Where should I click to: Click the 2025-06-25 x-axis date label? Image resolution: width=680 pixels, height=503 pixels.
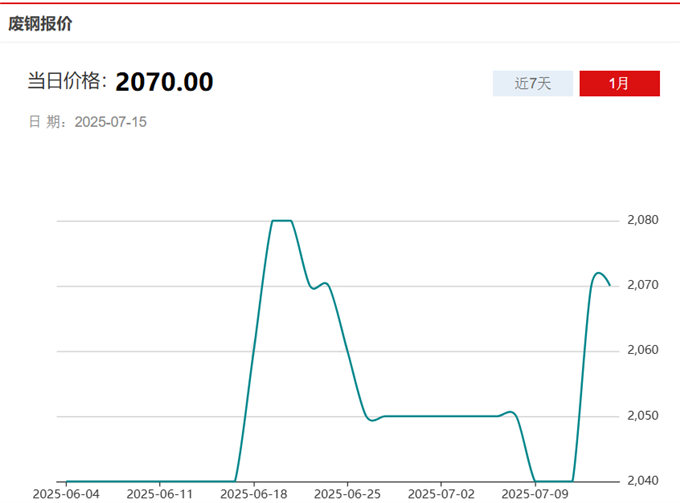tap(347, 494)
